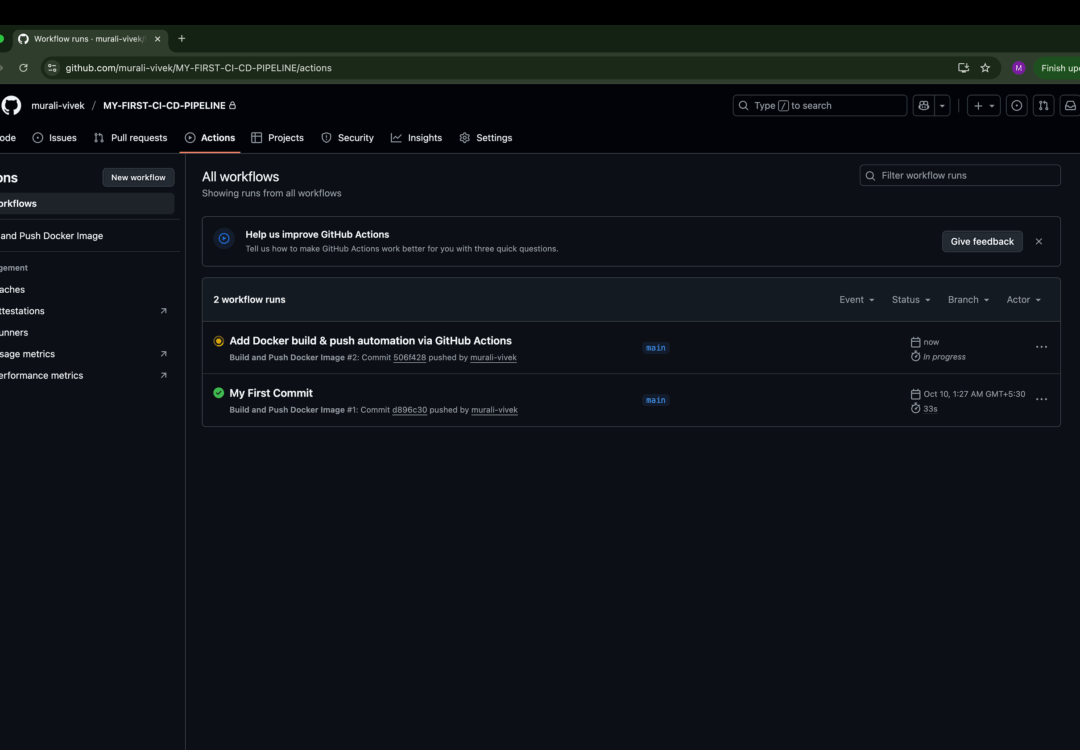Screen dimensions: 1080x750
Task: Switch to the Security tab
Action: point(347,138)
